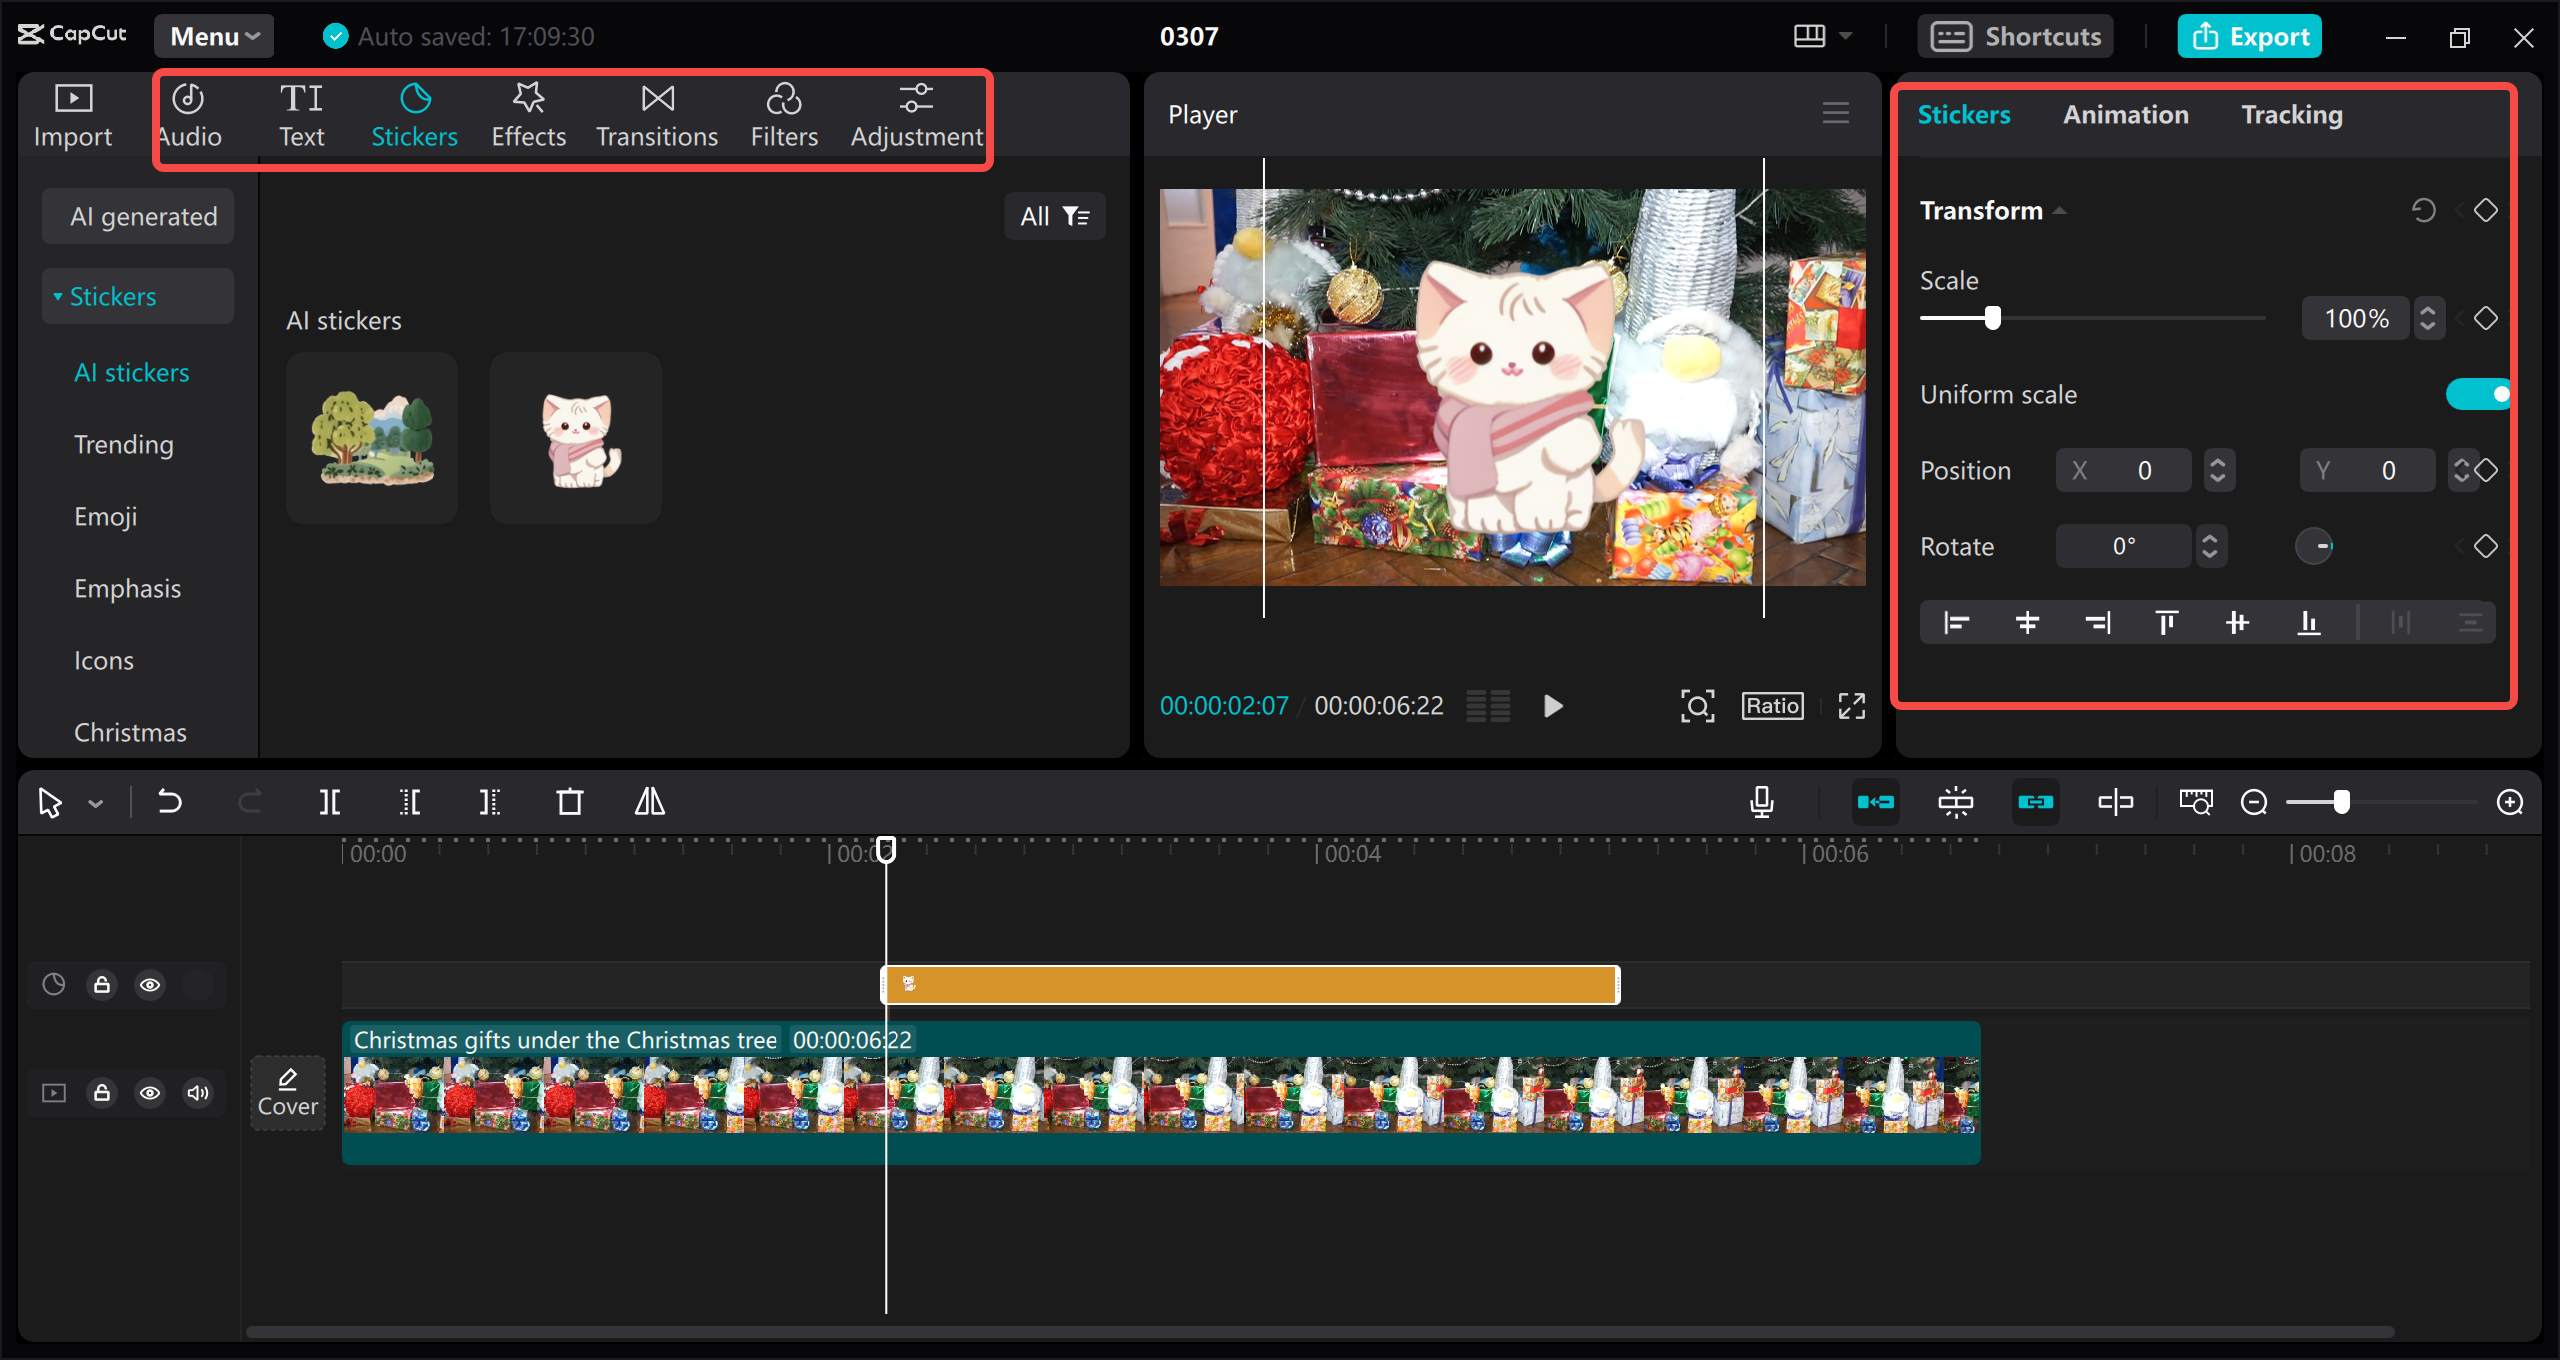Open the All filter dropdown
The image size is (2560, 1360).
pos(1054,215)
